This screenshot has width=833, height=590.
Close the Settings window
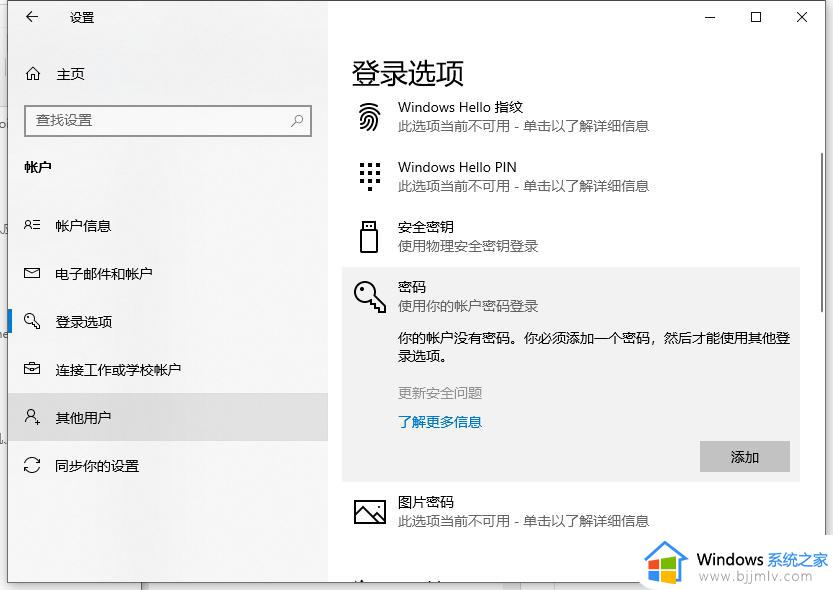(802, 17)
